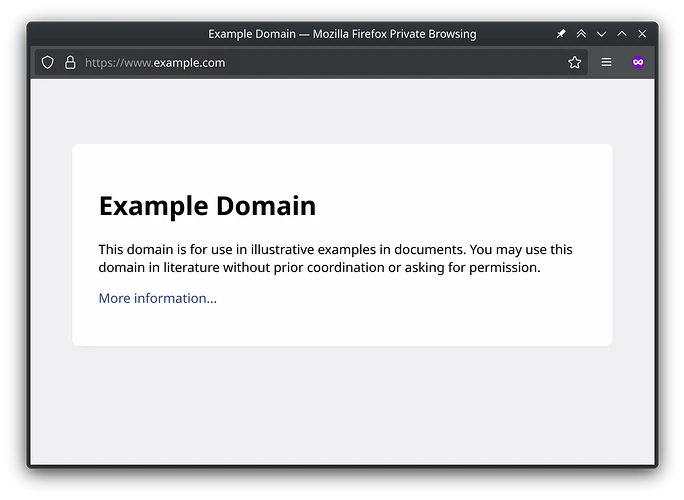Close the Firefox private browsing window

(642, 34)
